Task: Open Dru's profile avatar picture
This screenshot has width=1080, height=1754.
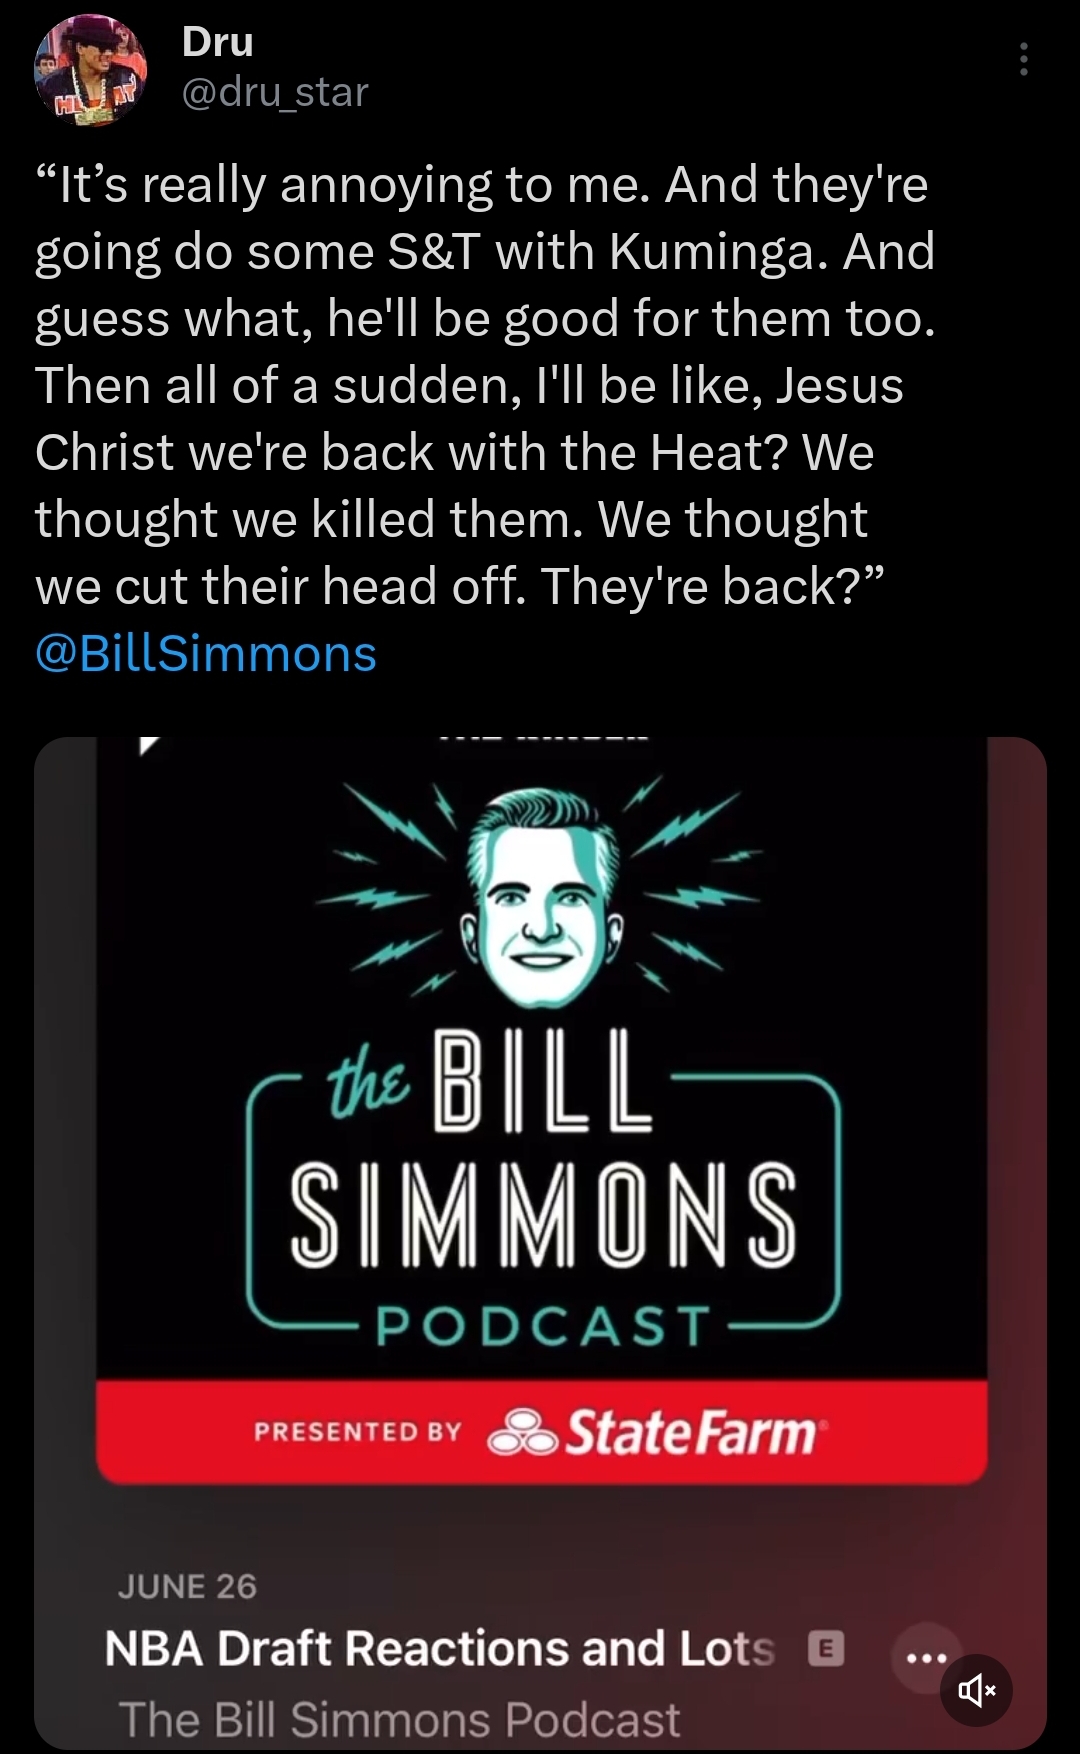Action: 91,70
